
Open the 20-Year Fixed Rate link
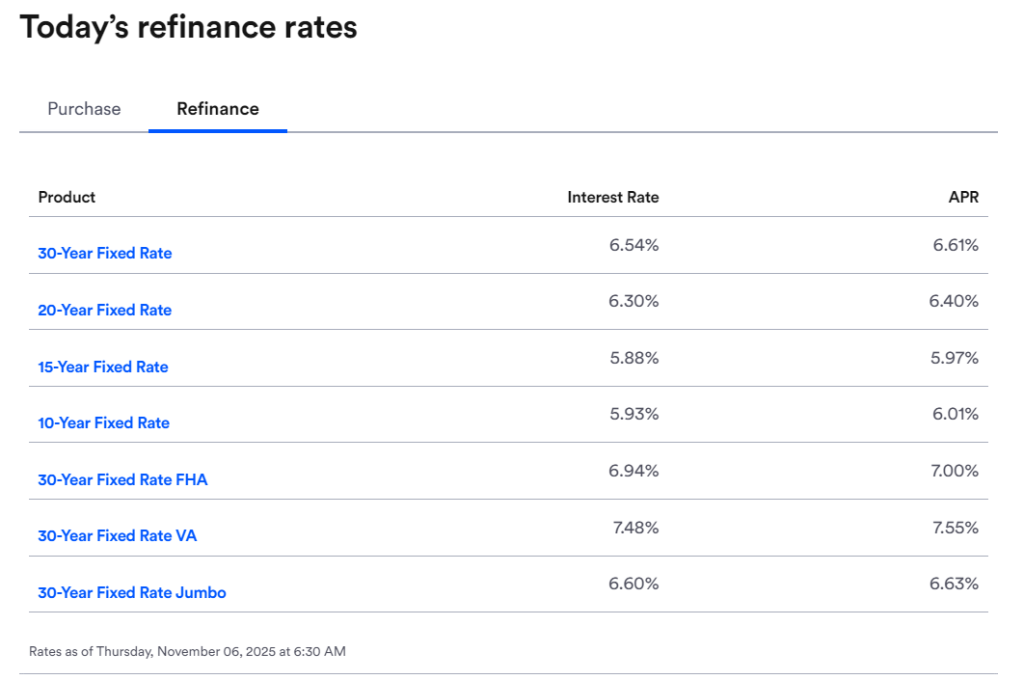(104, 310)
